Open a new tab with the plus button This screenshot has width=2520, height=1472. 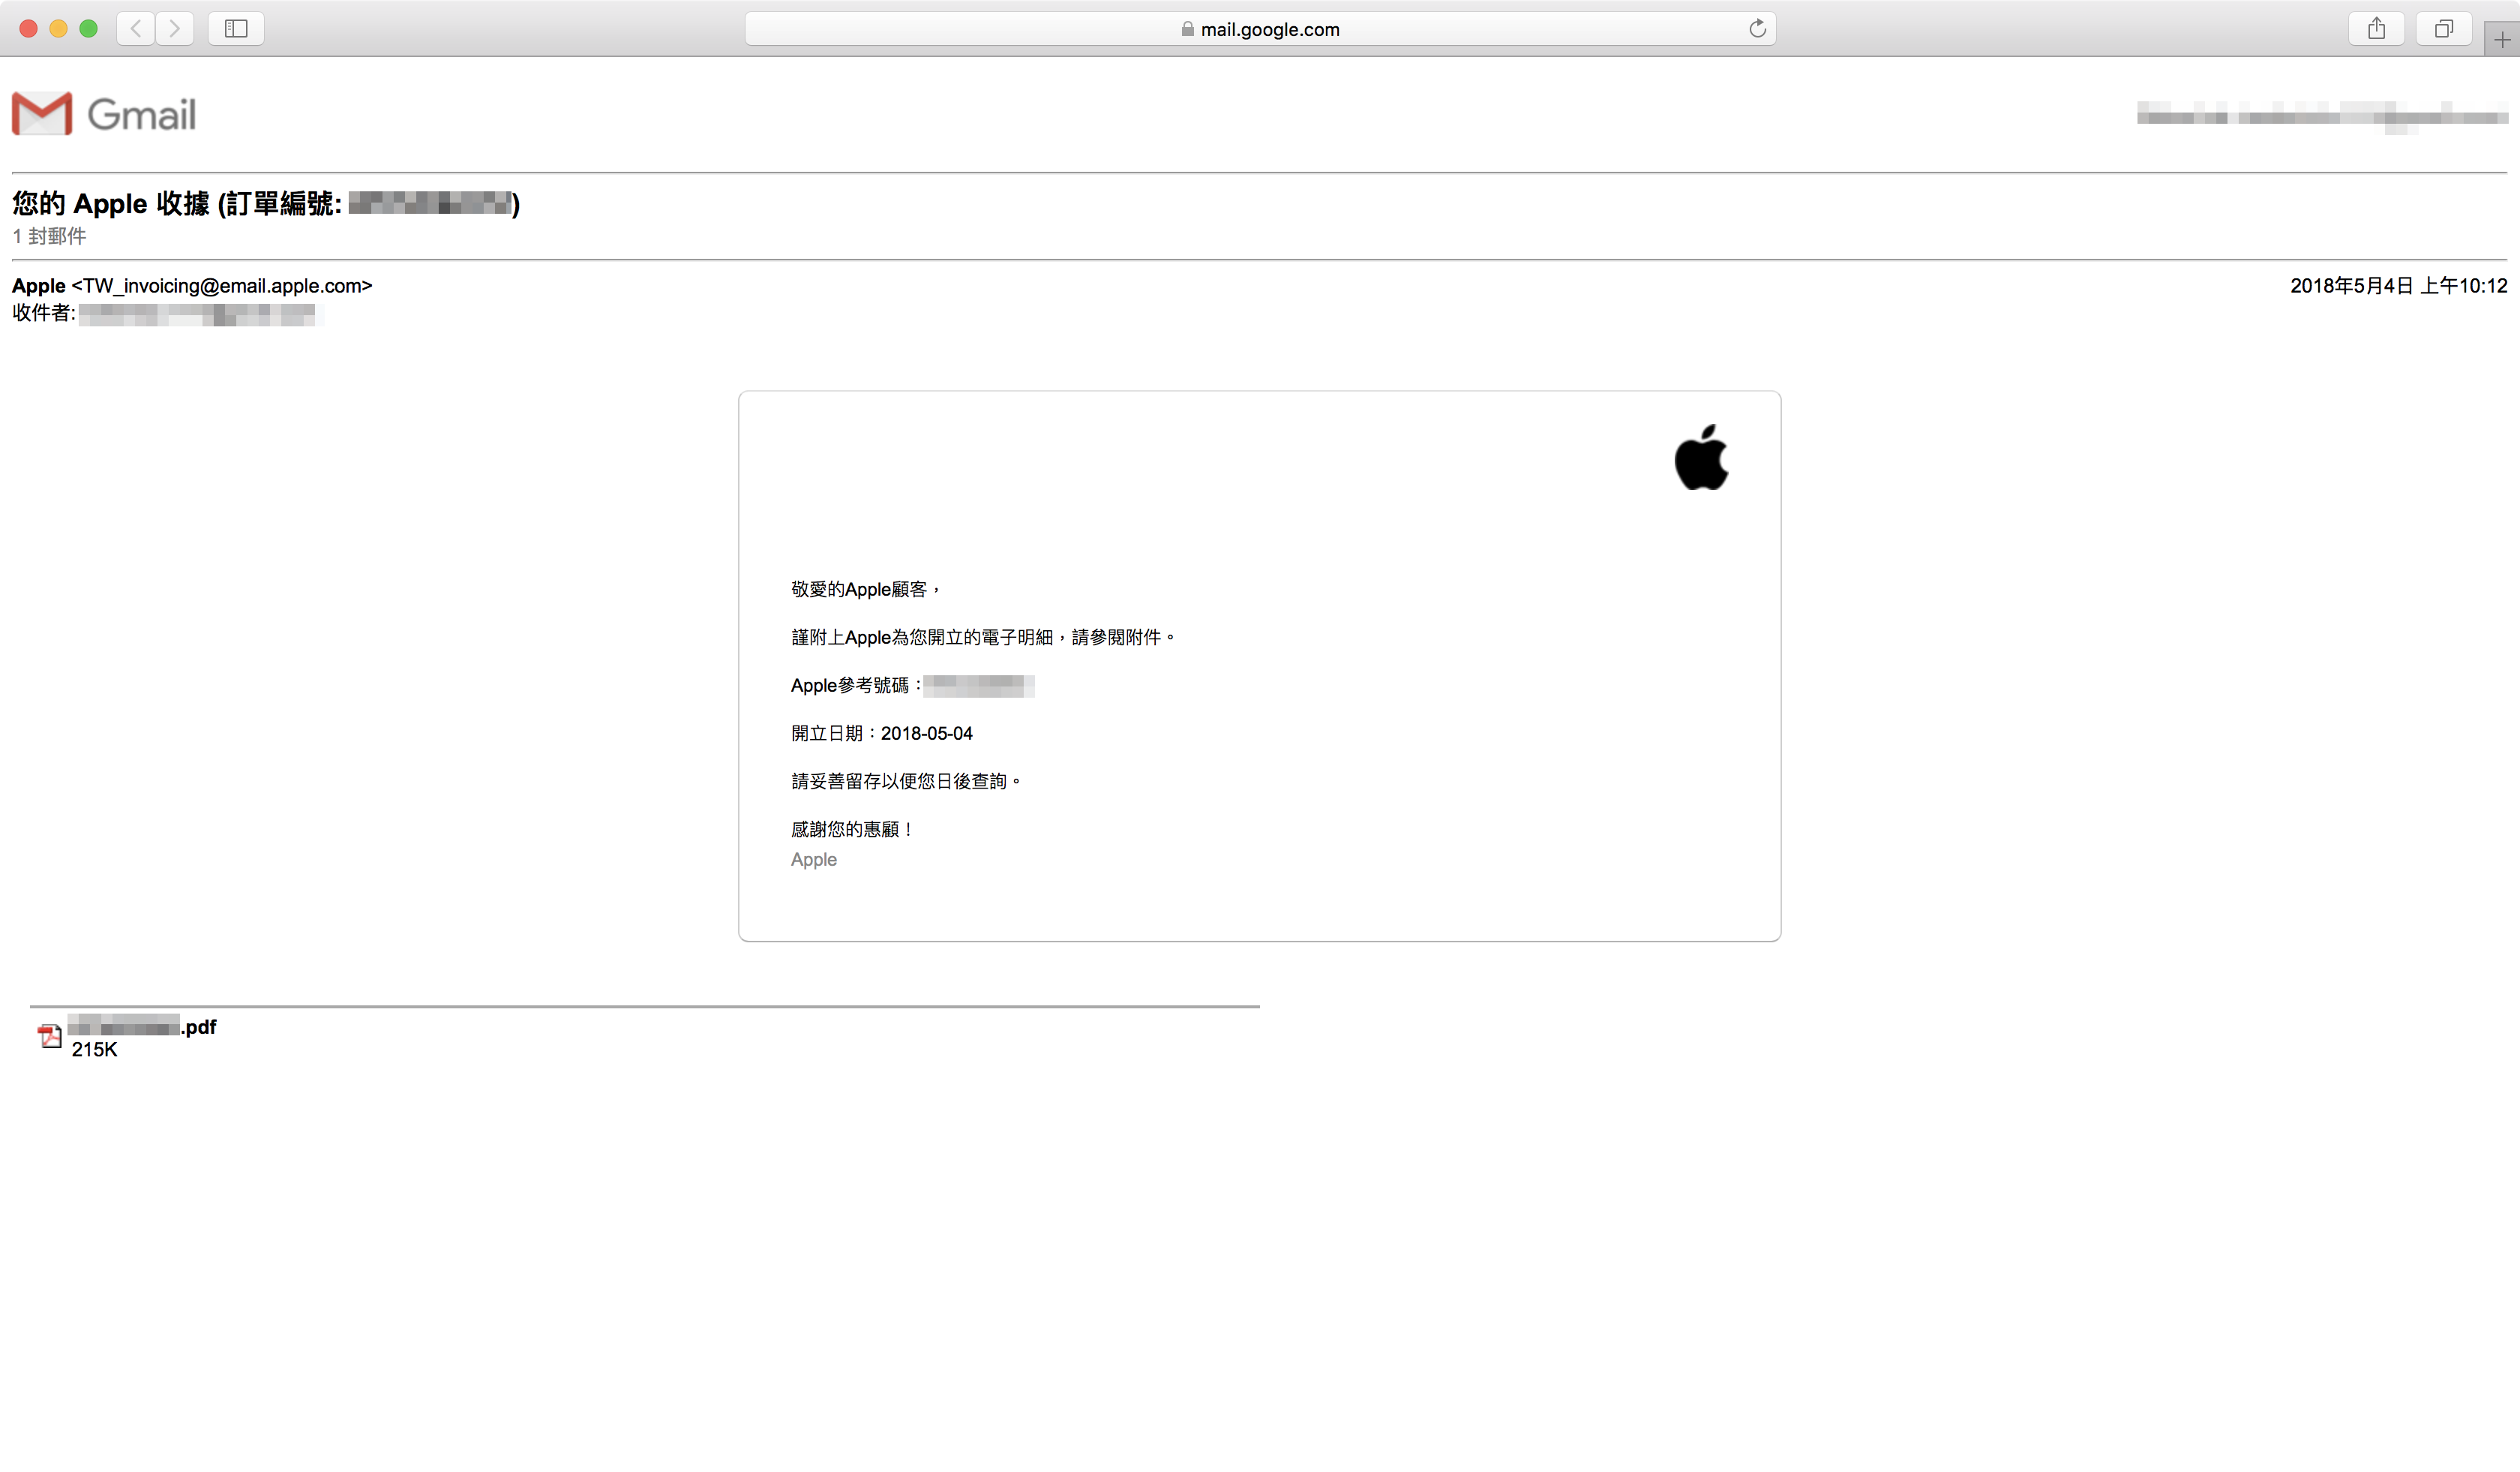pyautogui.click(x=2501, y=40)
